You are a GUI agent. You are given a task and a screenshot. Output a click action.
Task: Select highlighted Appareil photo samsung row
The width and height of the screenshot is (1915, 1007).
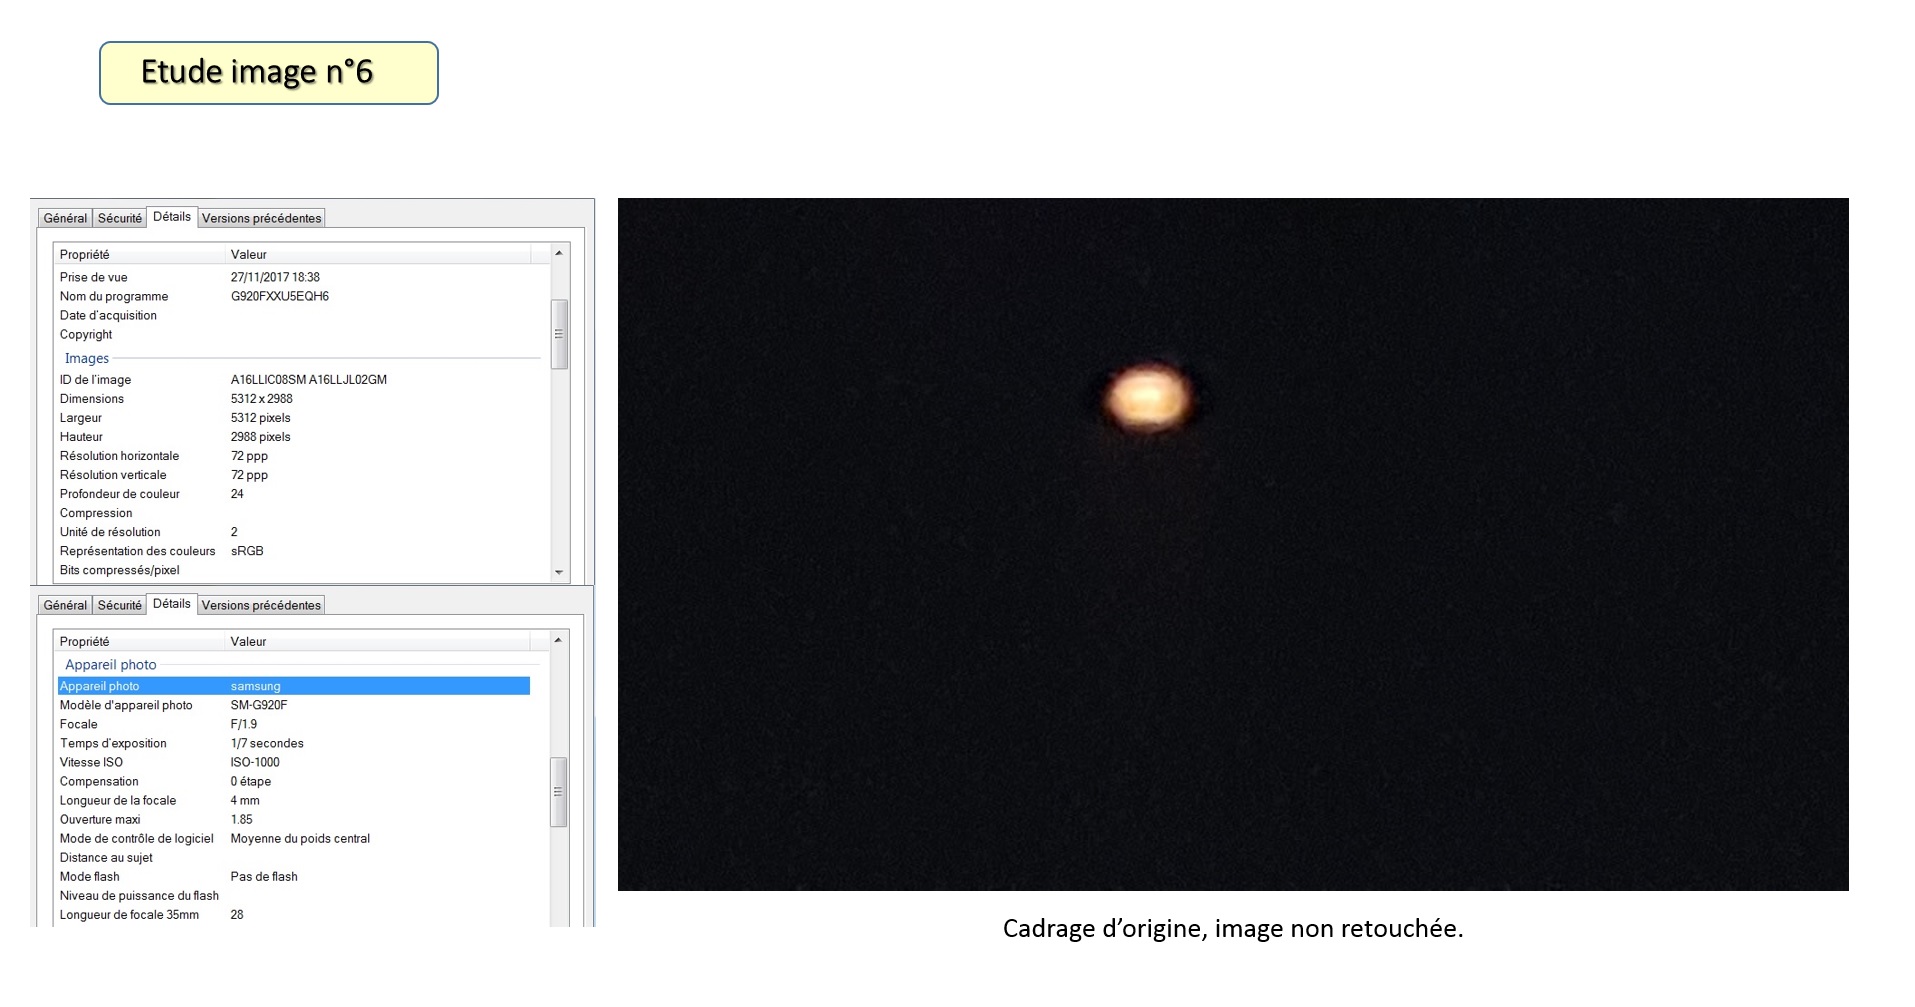[294, 686]
